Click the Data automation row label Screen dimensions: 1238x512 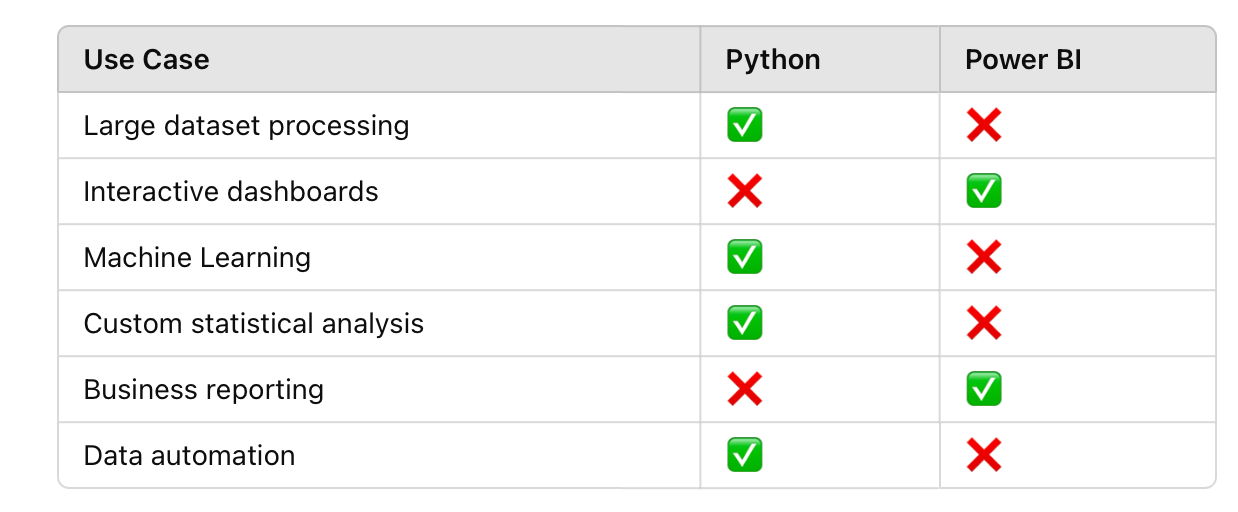[x=189, y=456]
